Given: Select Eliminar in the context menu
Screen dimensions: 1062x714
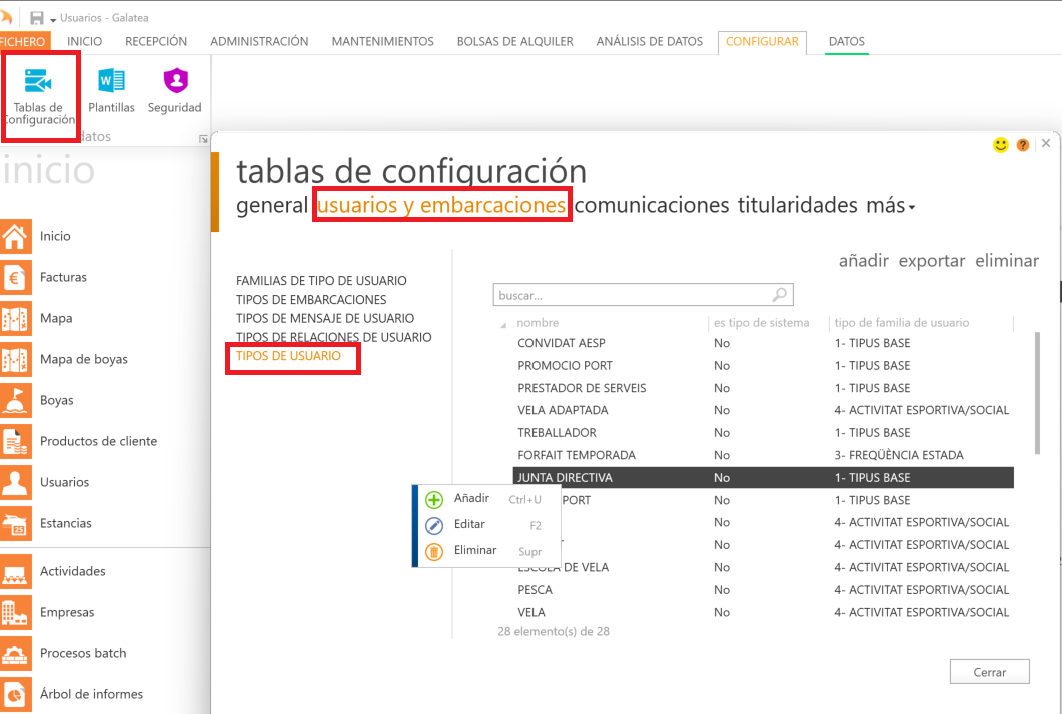Looking at the screenshot, I should tap(474, 550).
